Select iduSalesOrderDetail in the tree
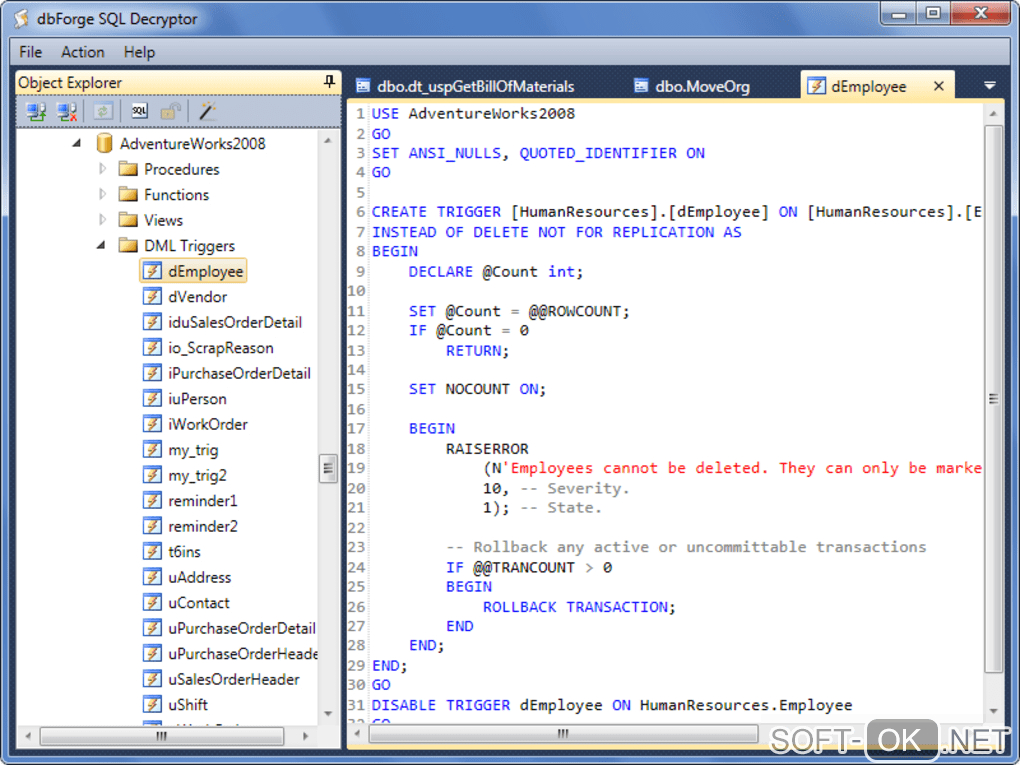 pos(235,322)
